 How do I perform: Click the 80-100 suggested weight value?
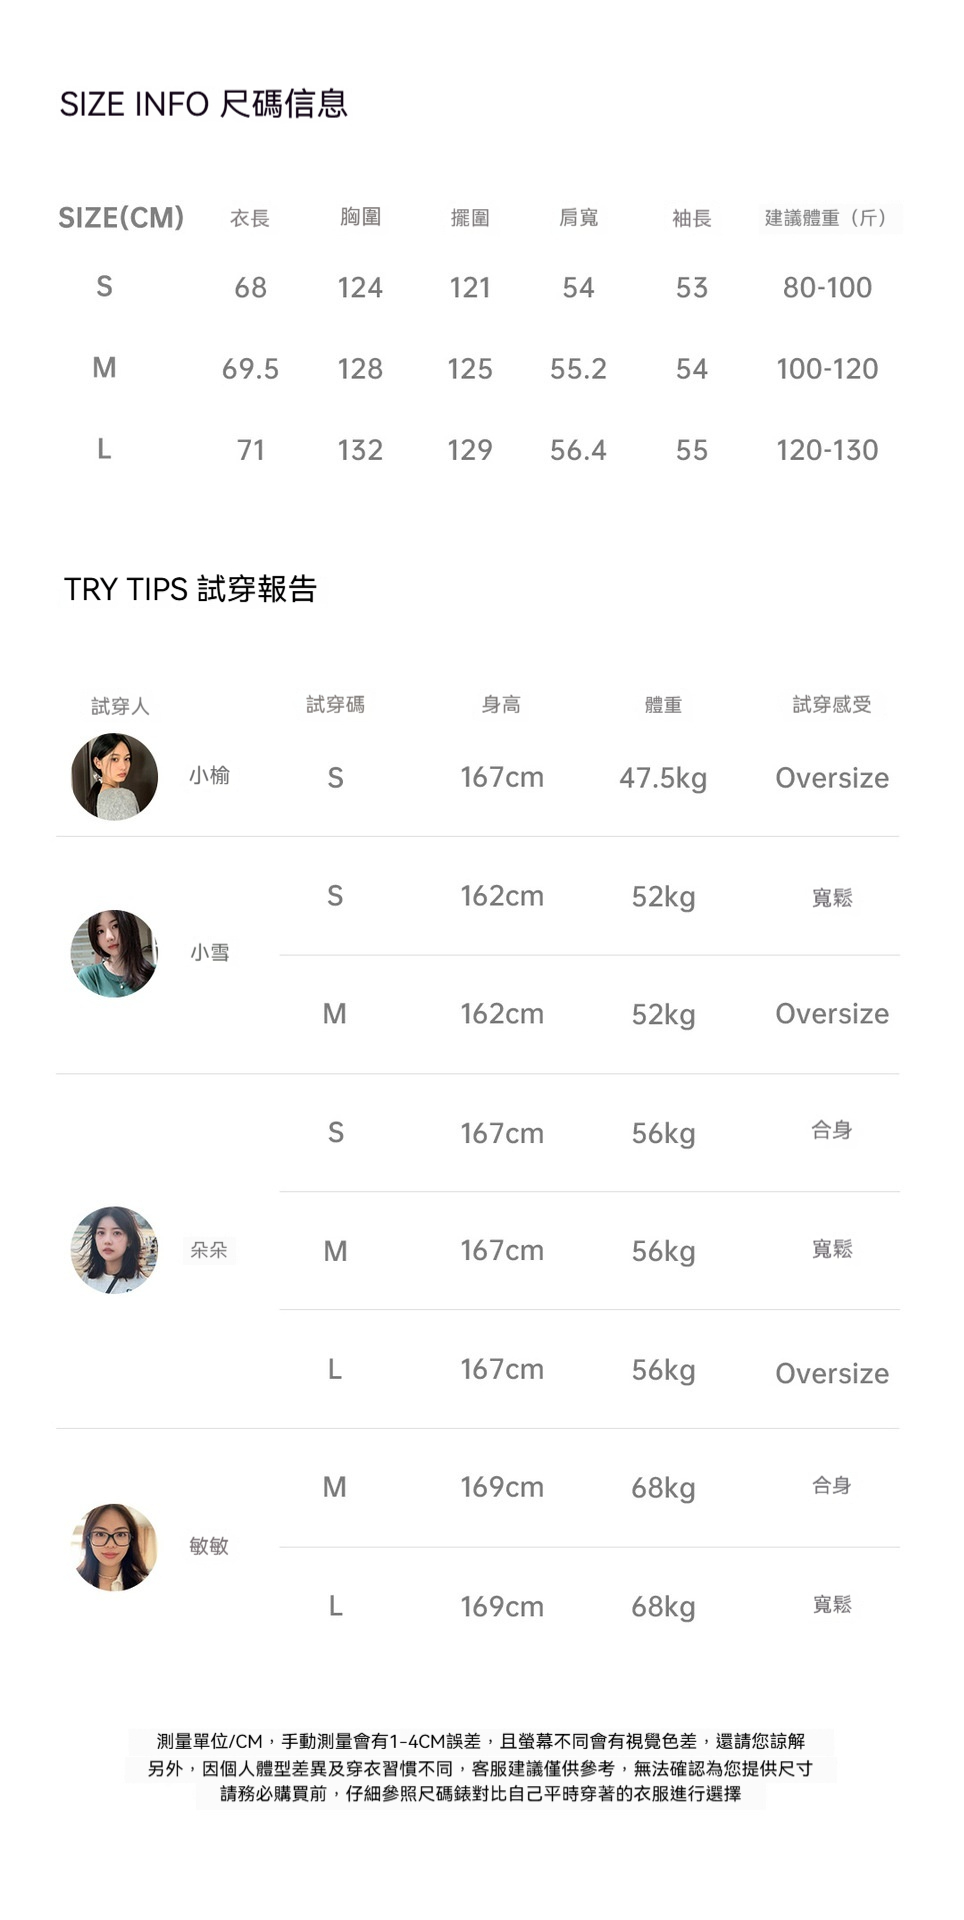[x=827, y=288]
